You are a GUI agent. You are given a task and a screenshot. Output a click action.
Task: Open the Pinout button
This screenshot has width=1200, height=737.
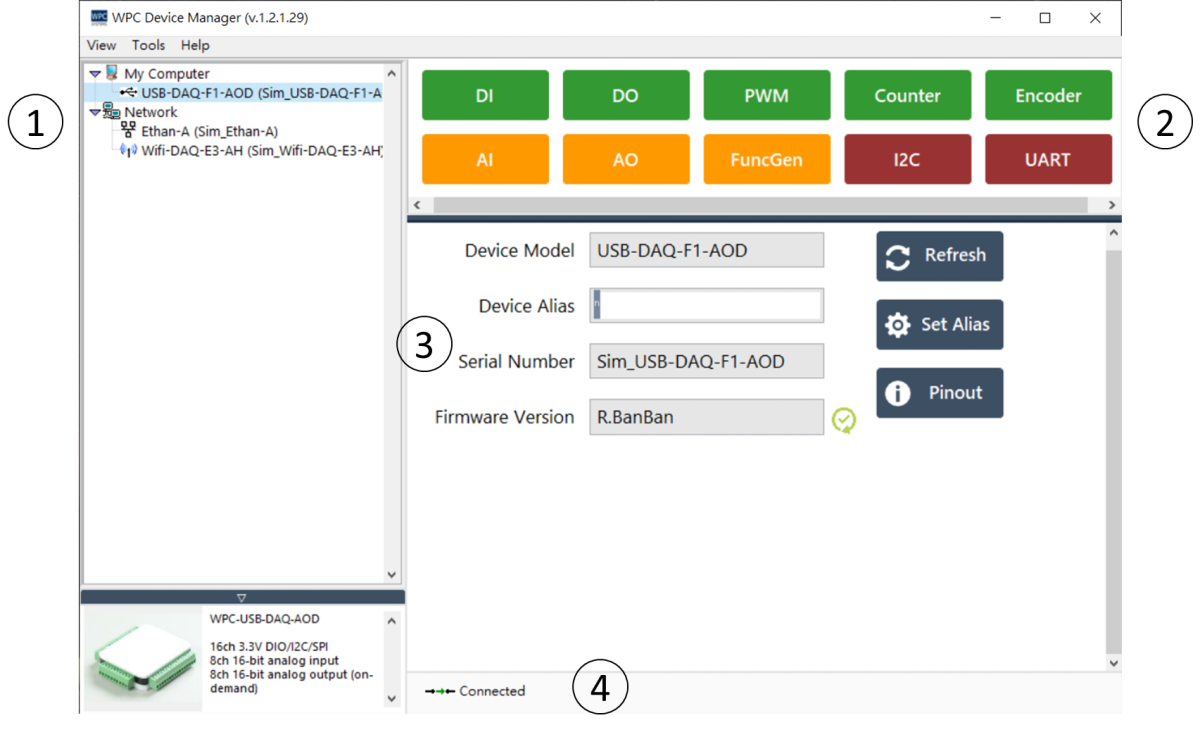coord(940,393)
